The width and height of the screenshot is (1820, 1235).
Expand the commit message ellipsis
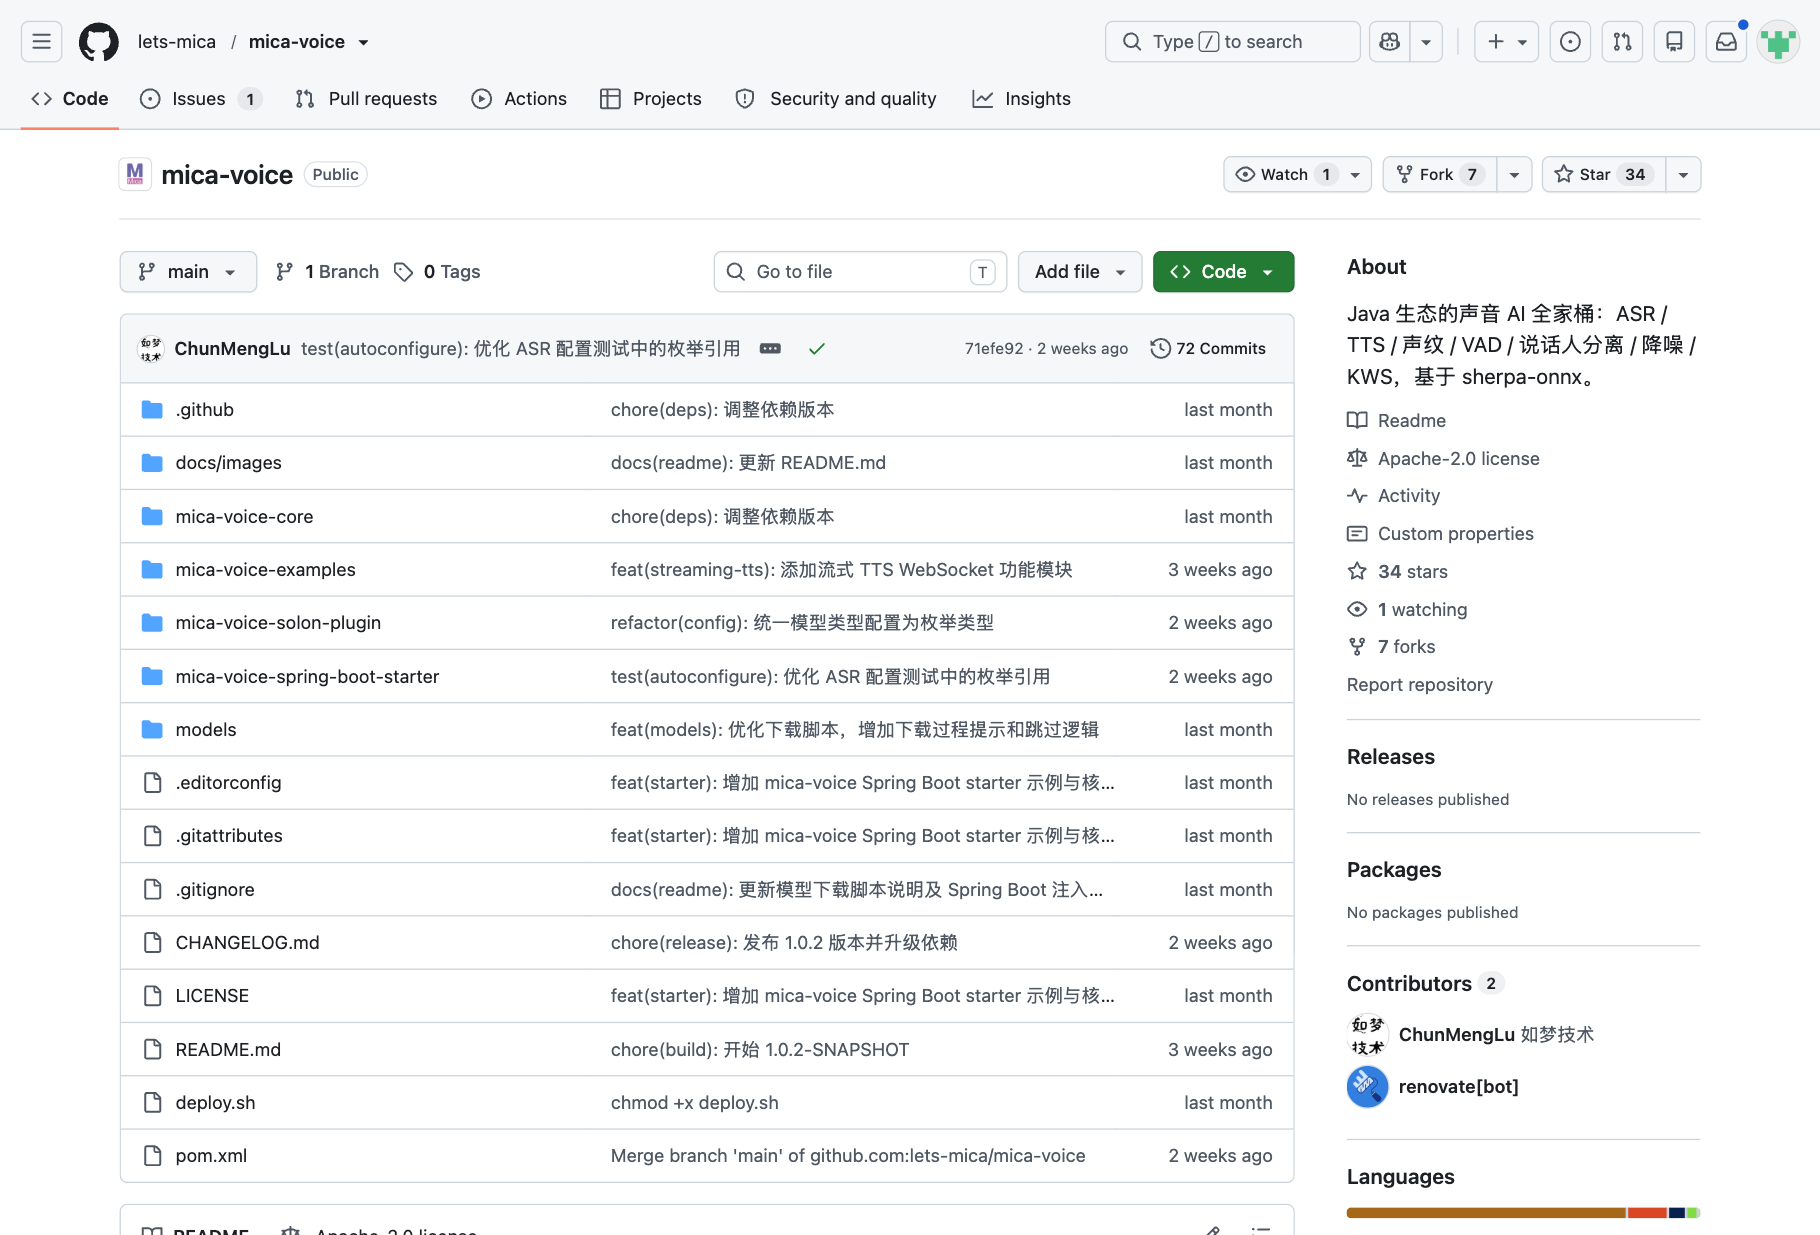pyautogui.click(x=770, y=349)
